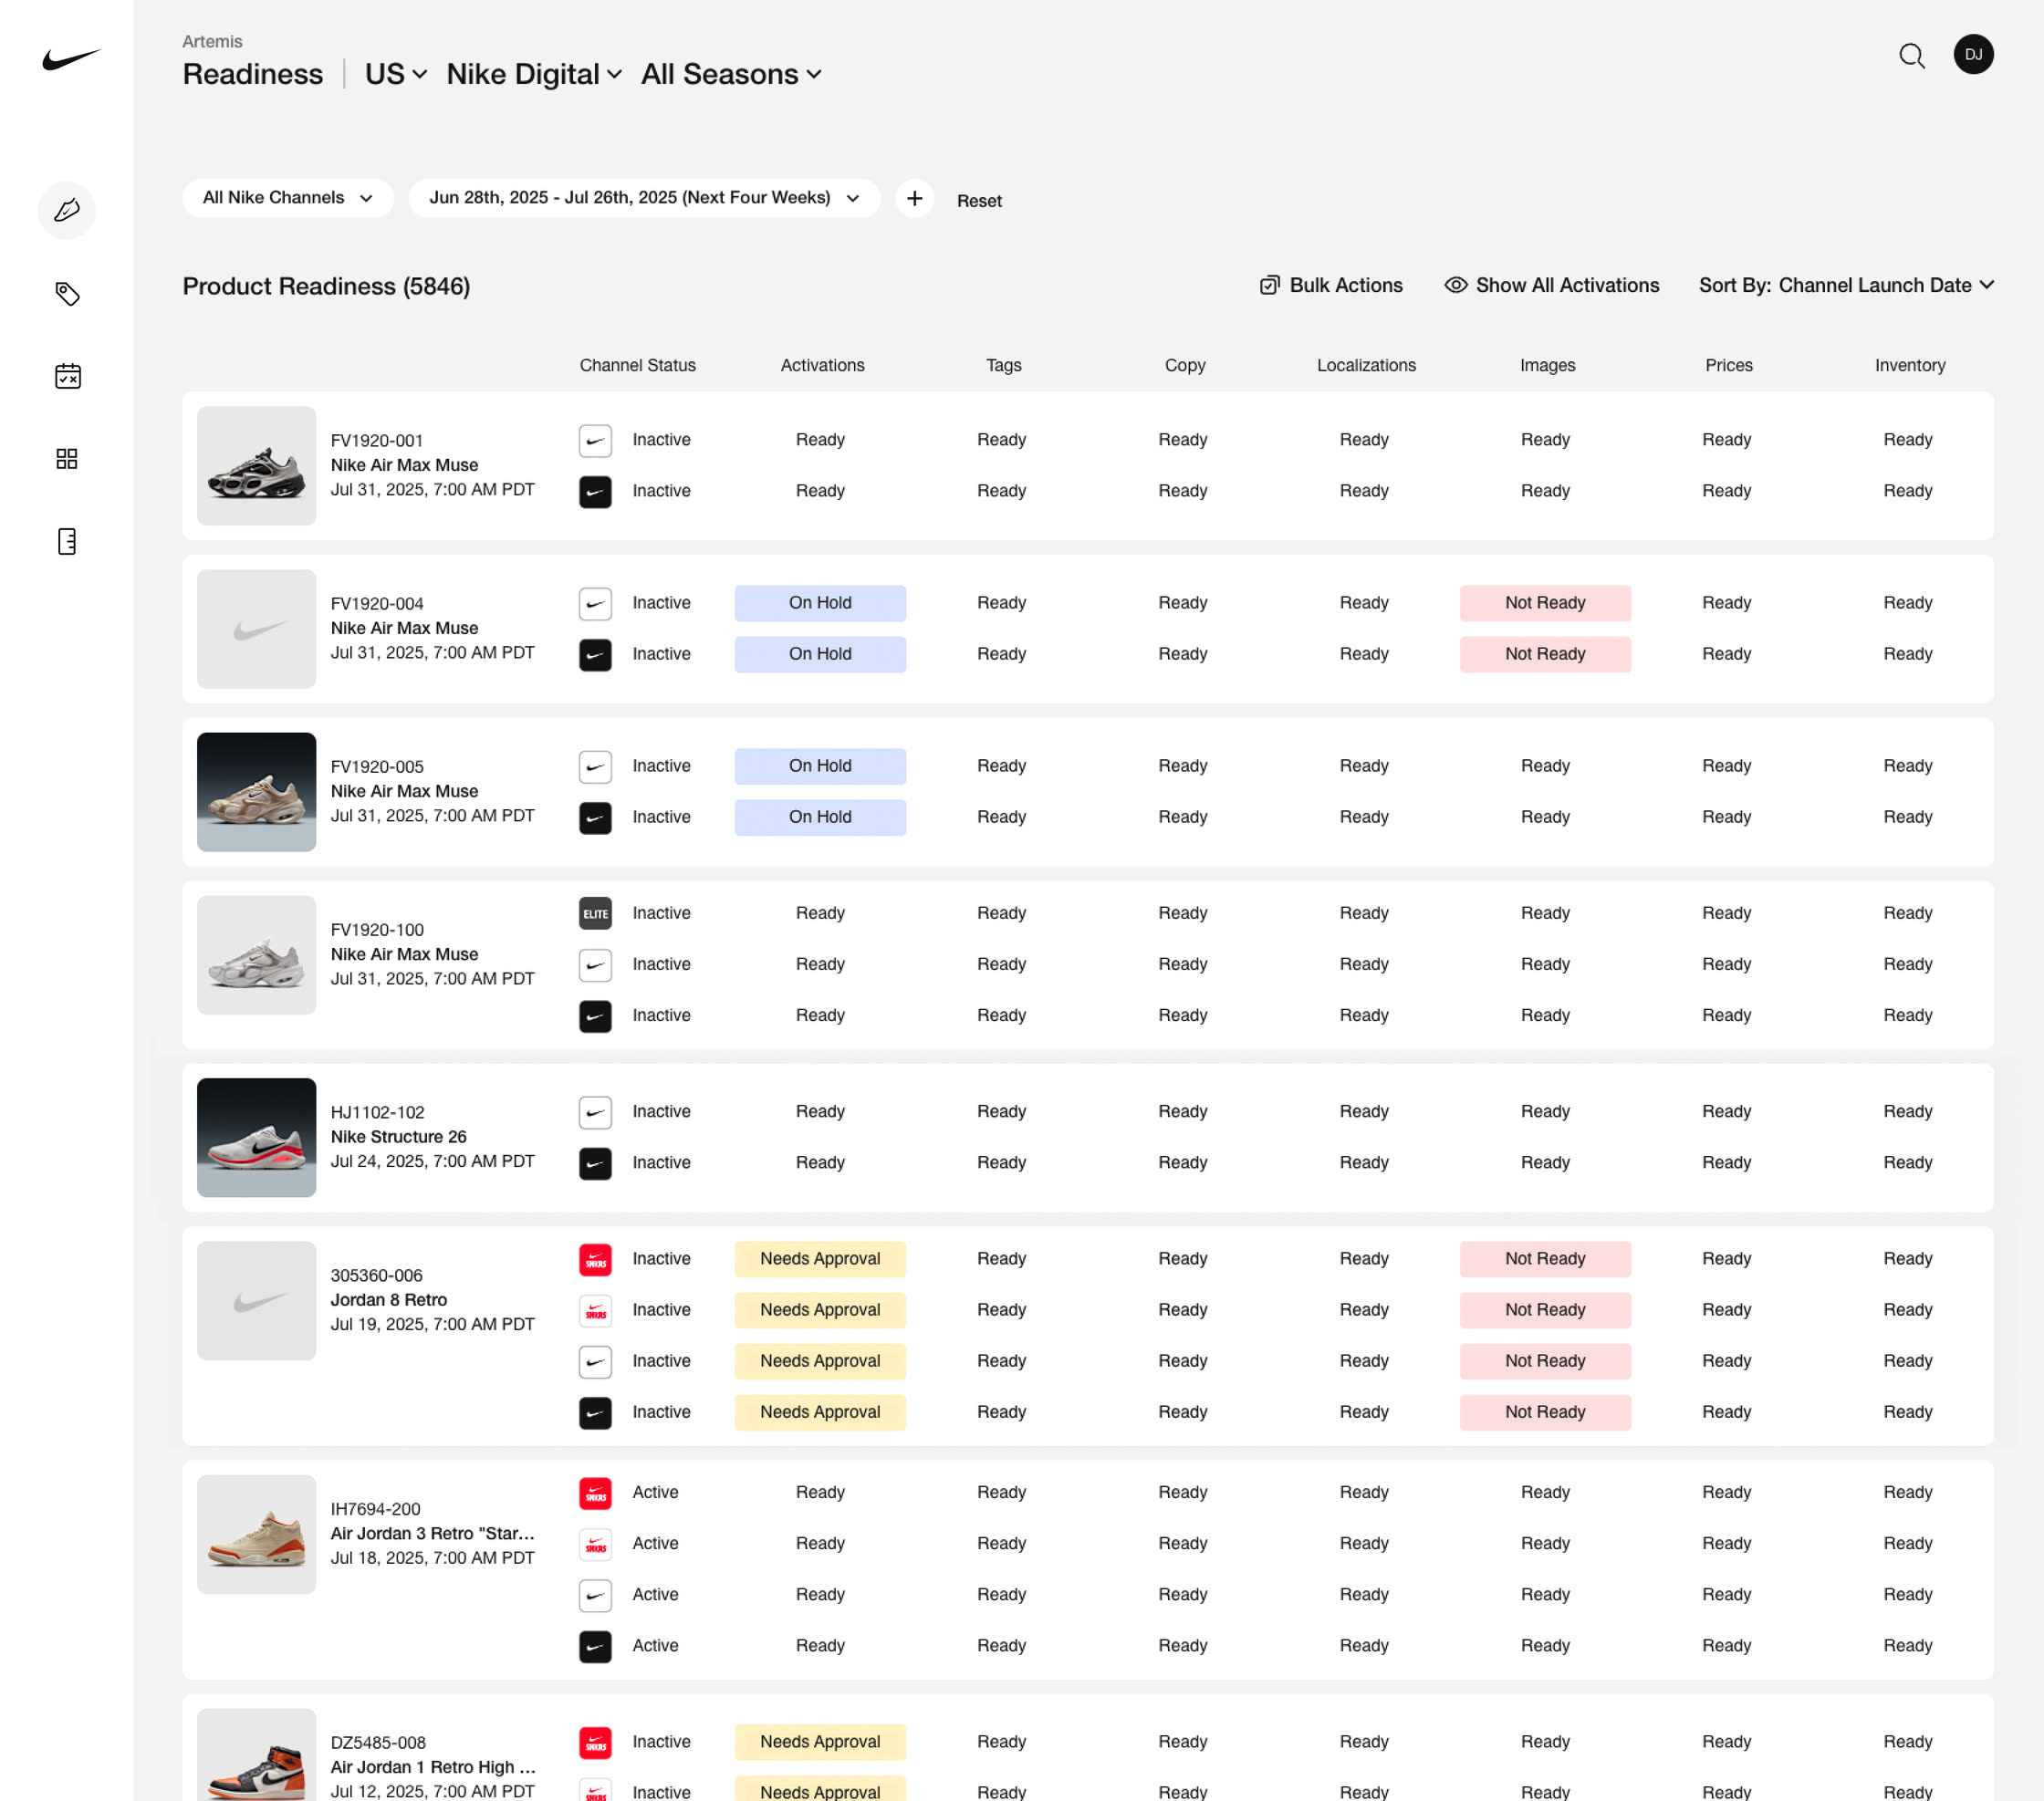Click the Prices column header
The width and height of the screenshot is (2044, 1801).
1728,365
